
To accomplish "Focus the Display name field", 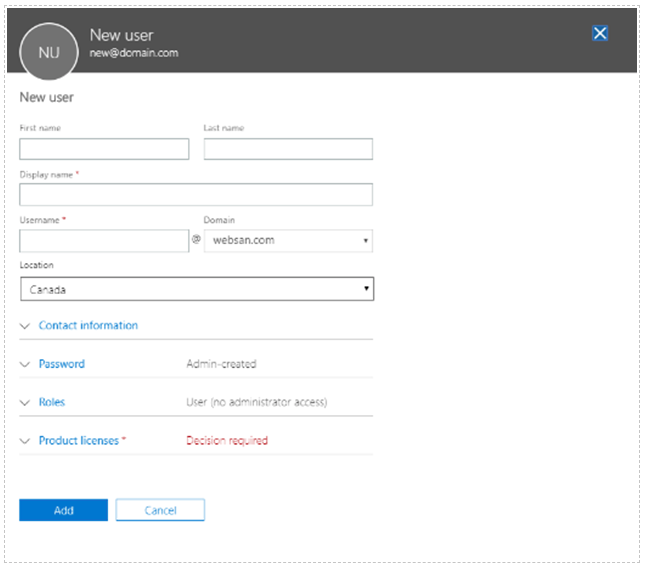I will pos(196,195).
